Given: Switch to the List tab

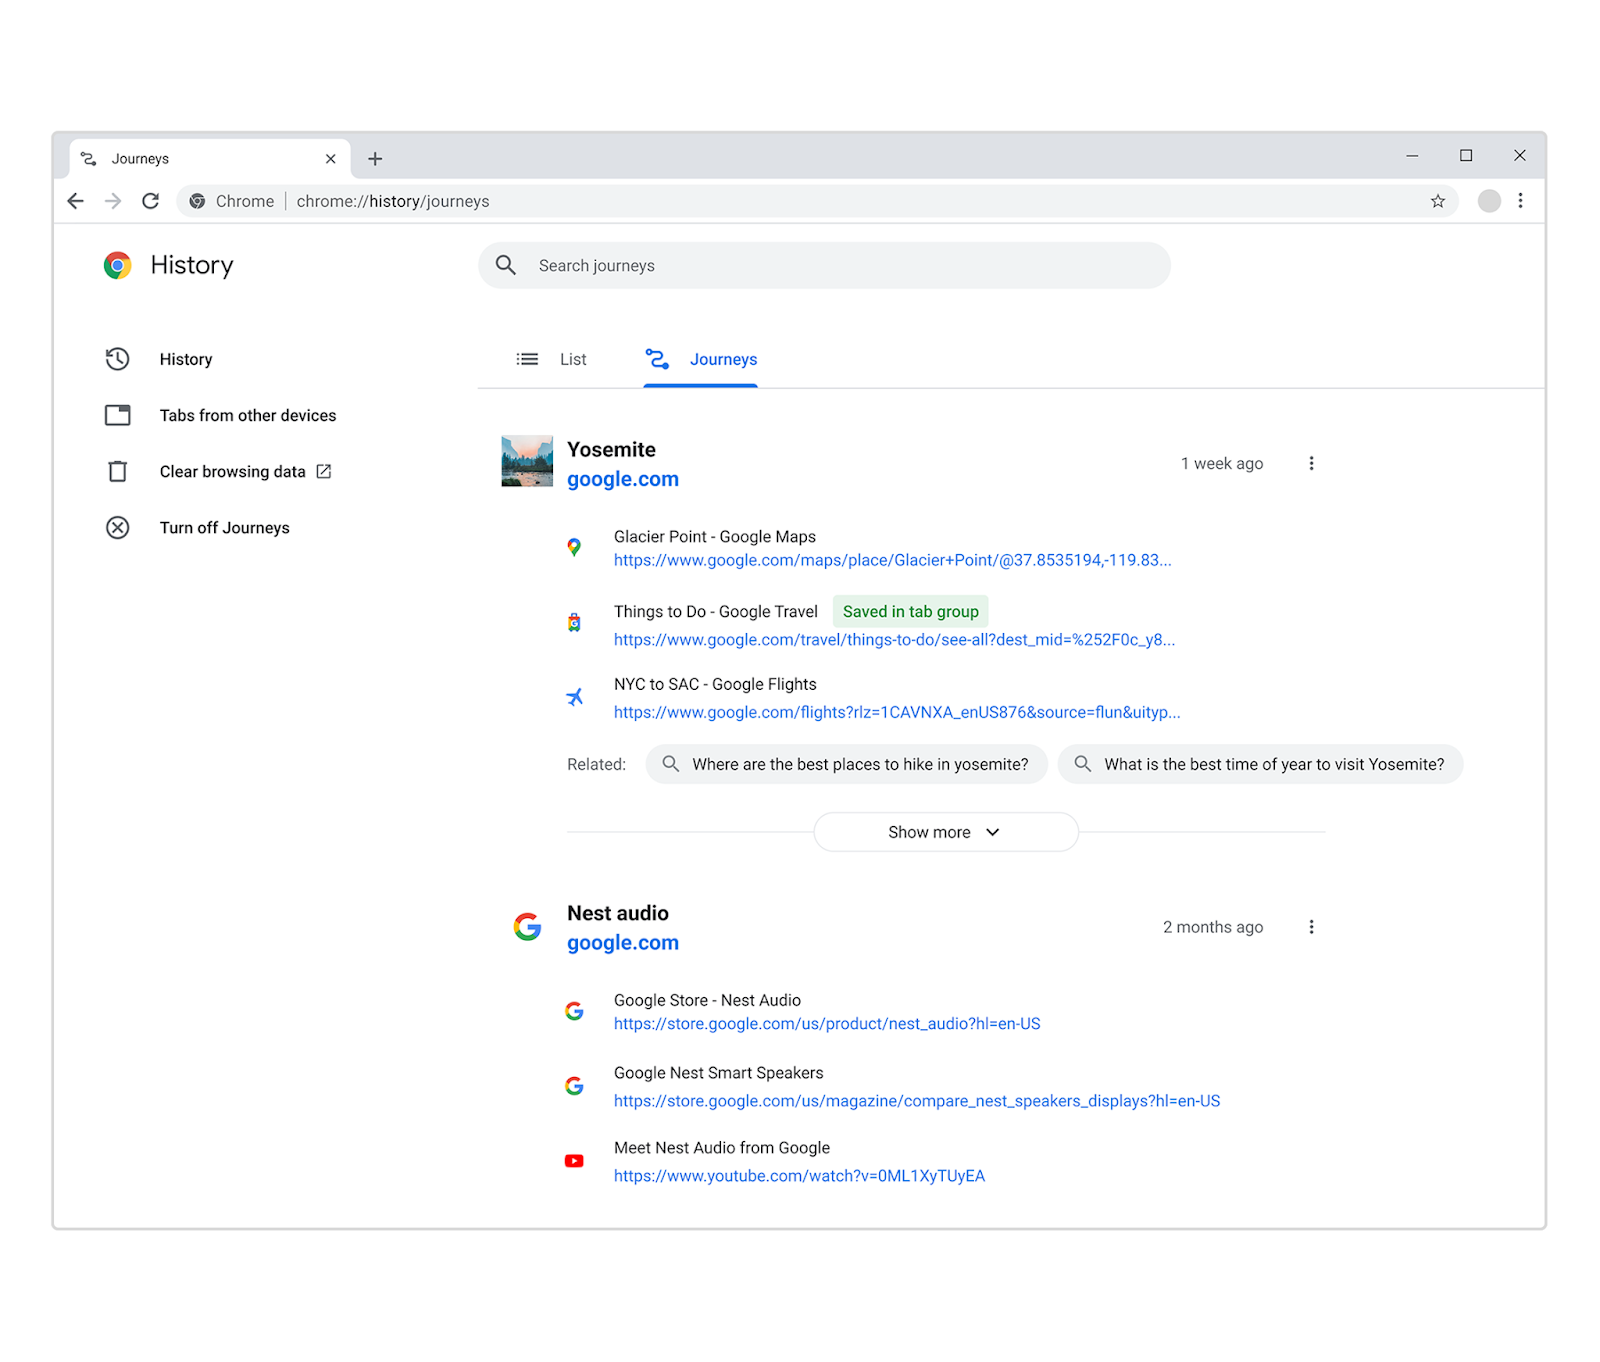Looking at the screenshot, I should pos(551,359).
